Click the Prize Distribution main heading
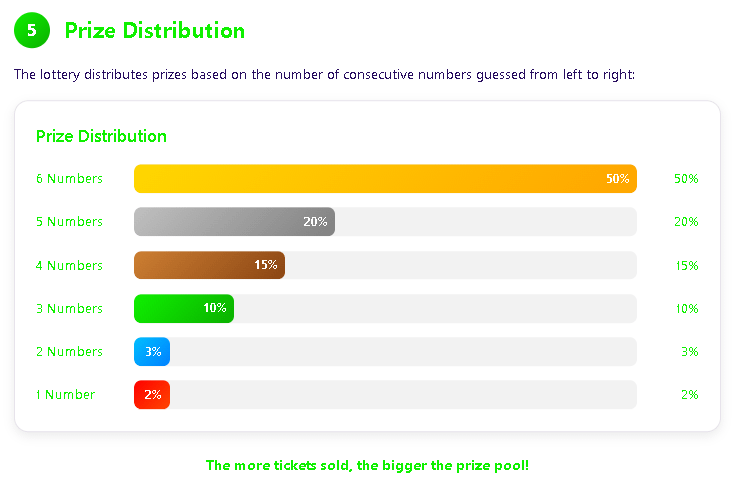Viewport: 735px width, 490px height. 154,30
